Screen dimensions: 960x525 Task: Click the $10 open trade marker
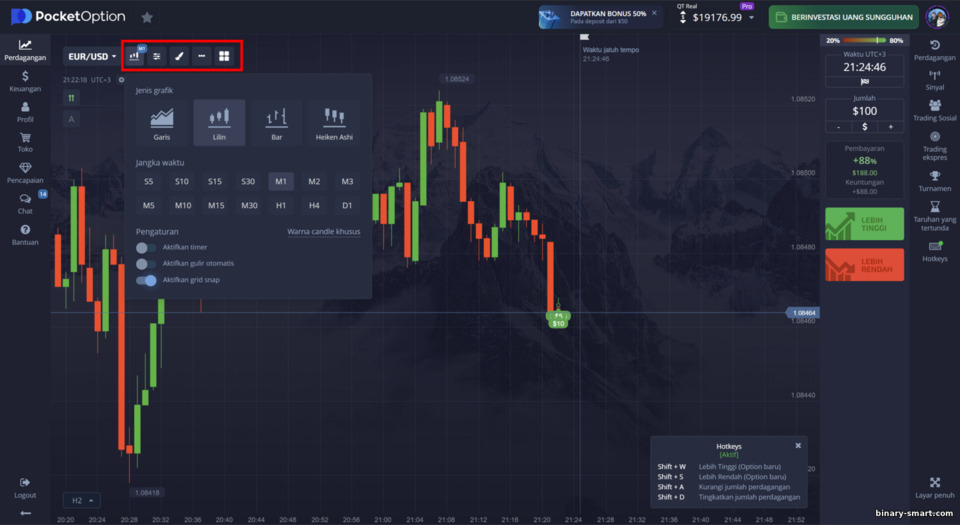[x=558, y=324]
